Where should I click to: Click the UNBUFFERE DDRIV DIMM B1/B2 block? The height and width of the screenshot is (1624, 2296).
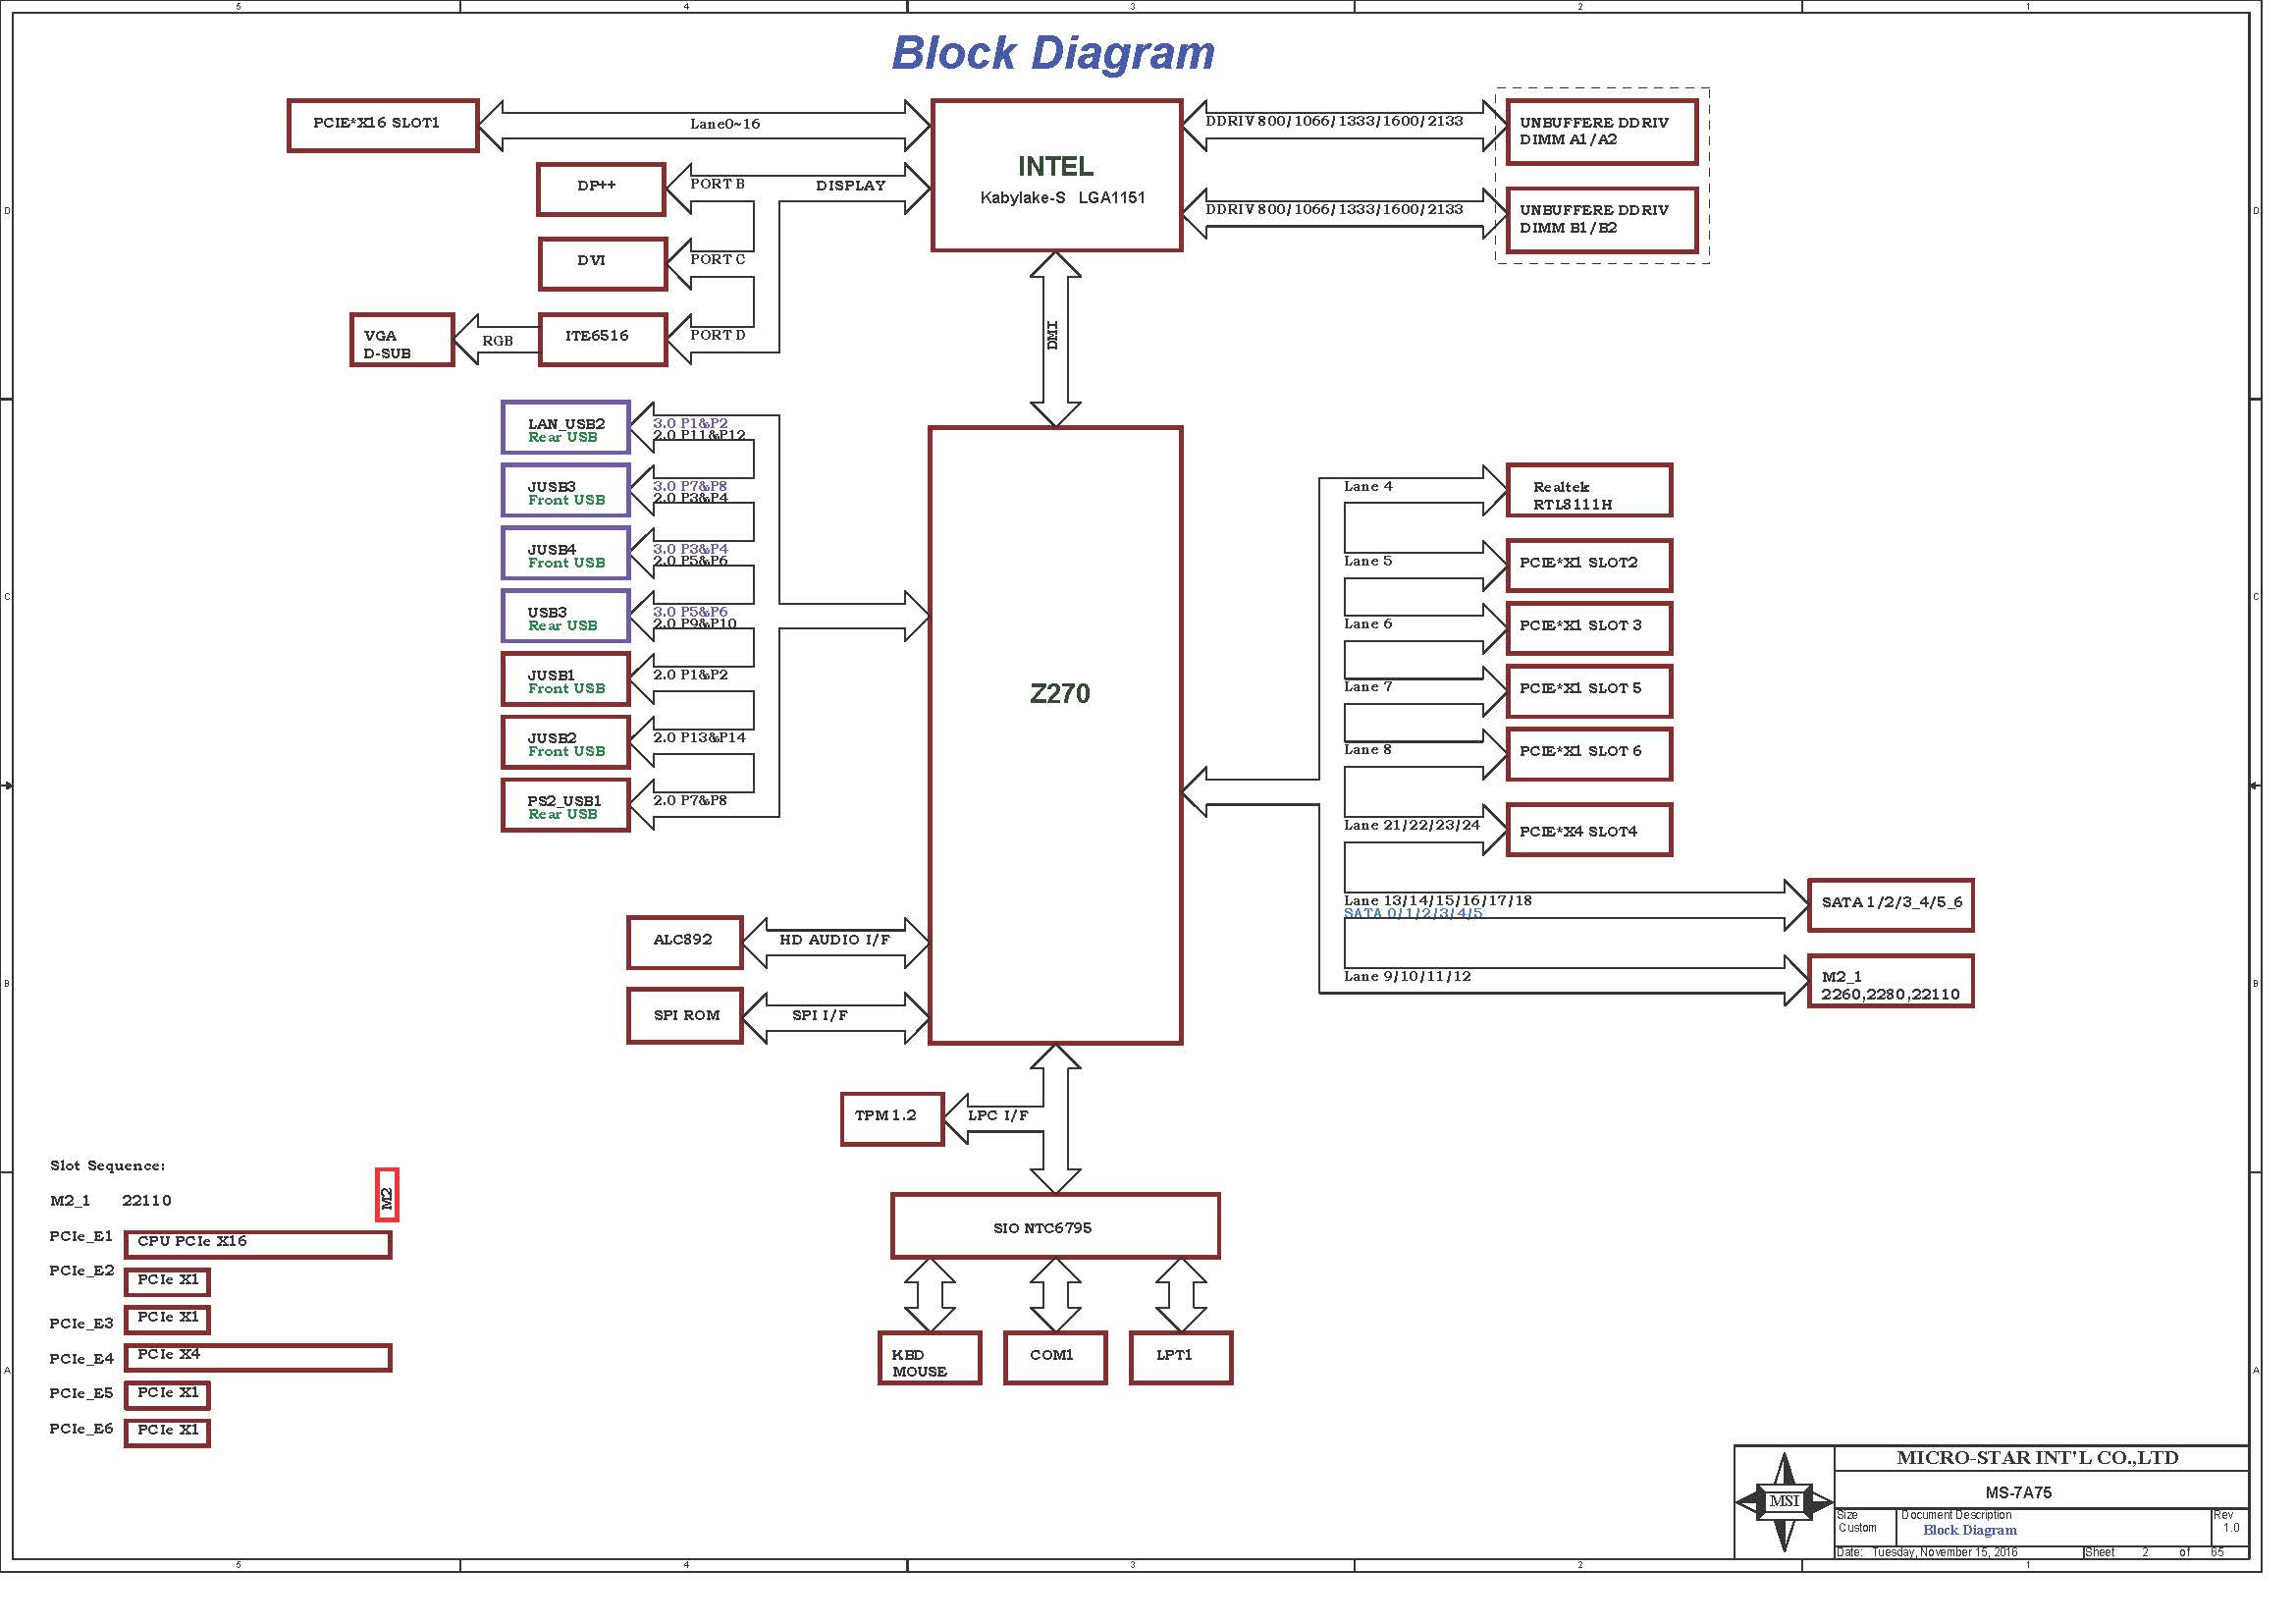click(x=1602, y=220)
